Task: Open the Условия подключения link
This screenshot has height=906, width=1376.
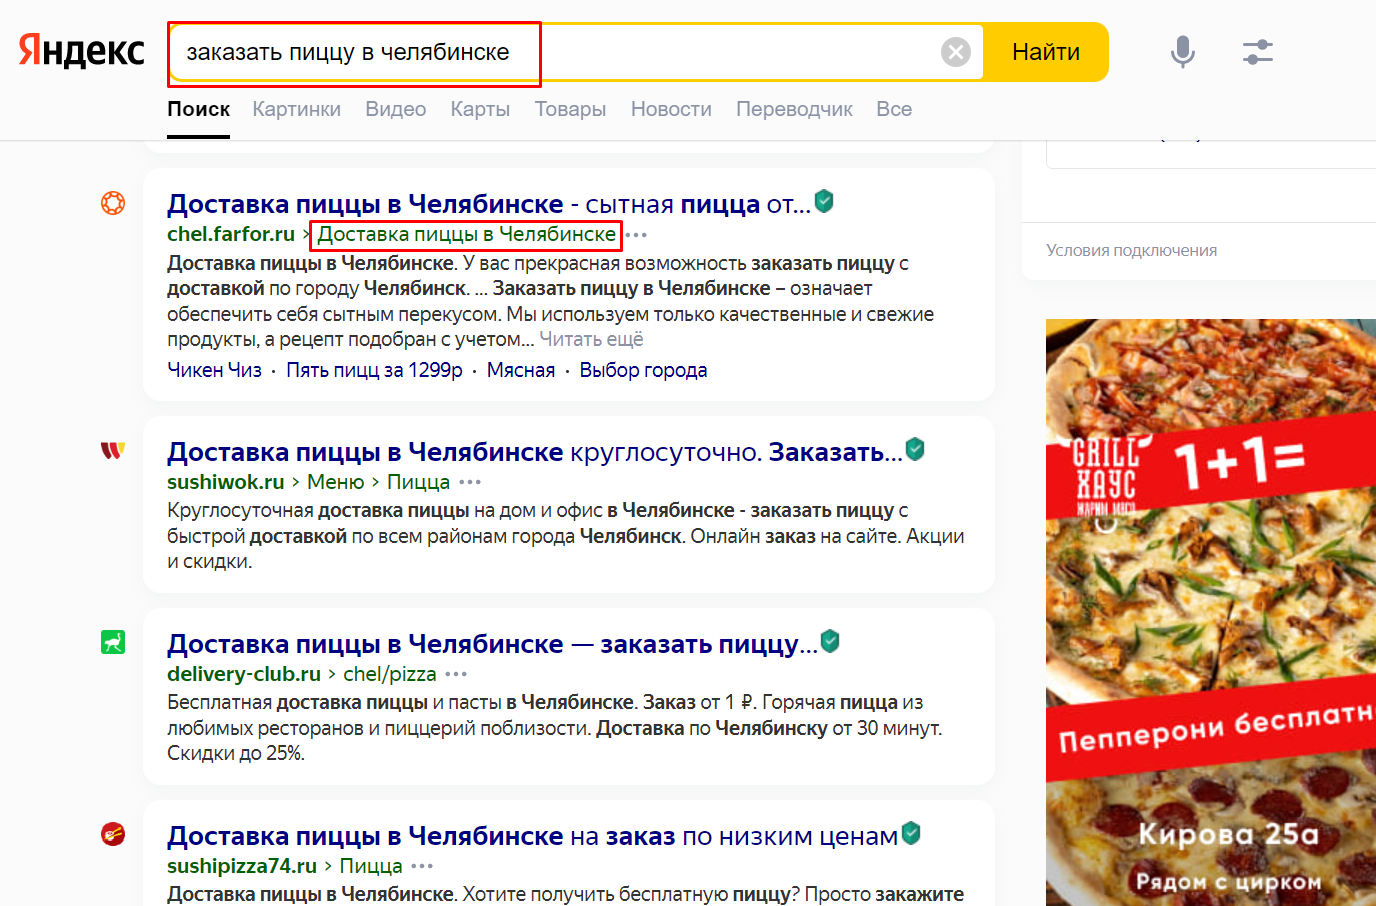Action: pos(1132,250)
